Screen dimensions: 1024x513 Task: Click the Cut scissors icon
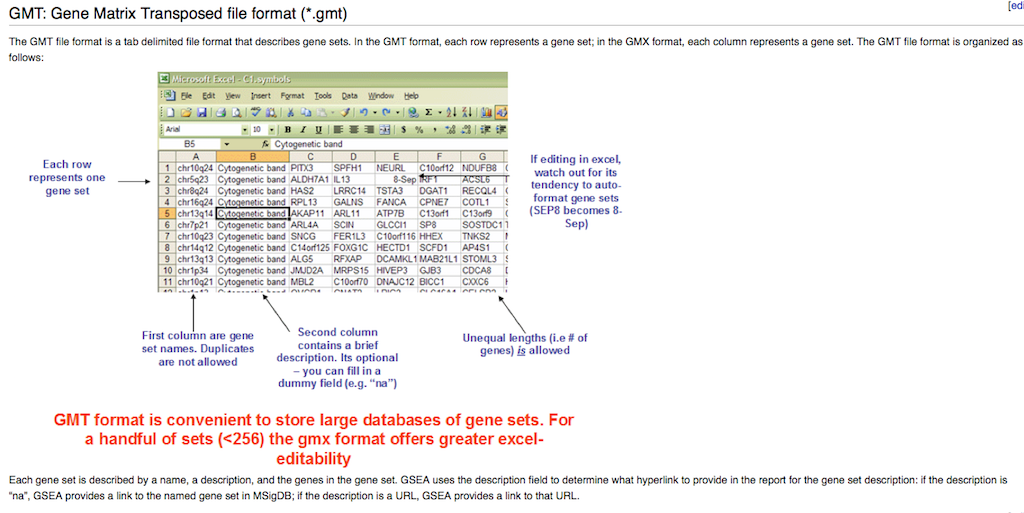point(291,113)
